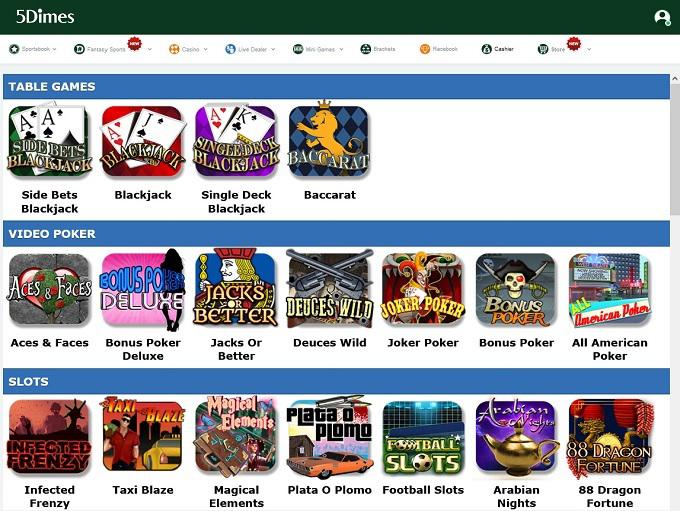Screen dimensions: 680x511
Task: Click the 5Dimes logo link
Action: point(45,17)
